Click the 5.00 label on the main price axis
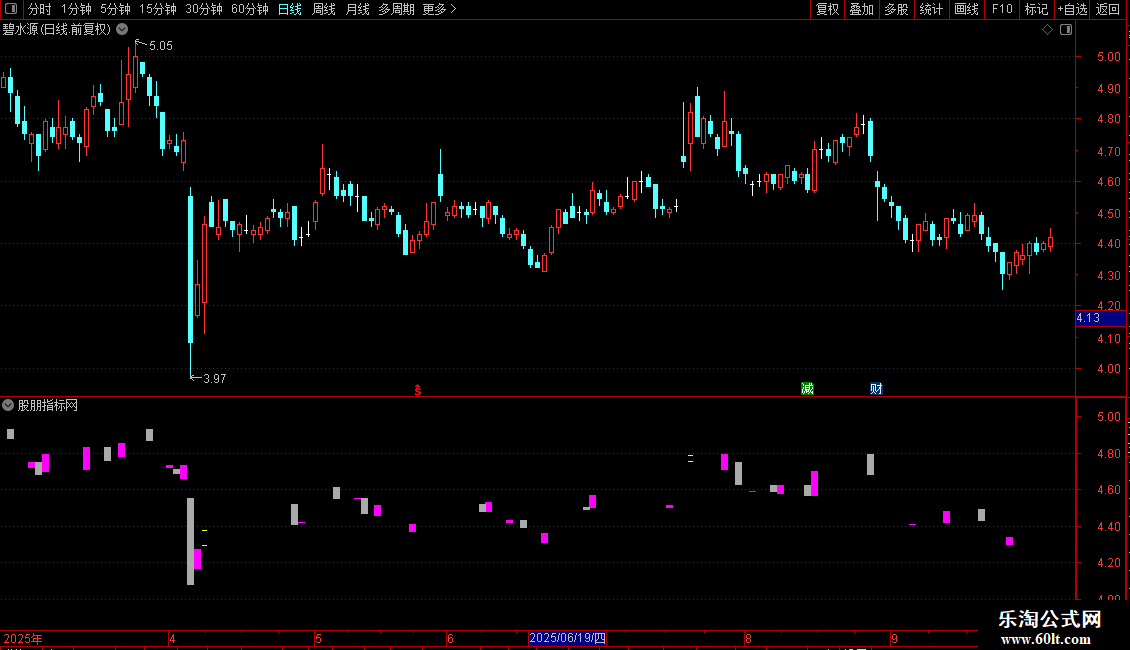 pyautogui.click(x=1108, y=56)
